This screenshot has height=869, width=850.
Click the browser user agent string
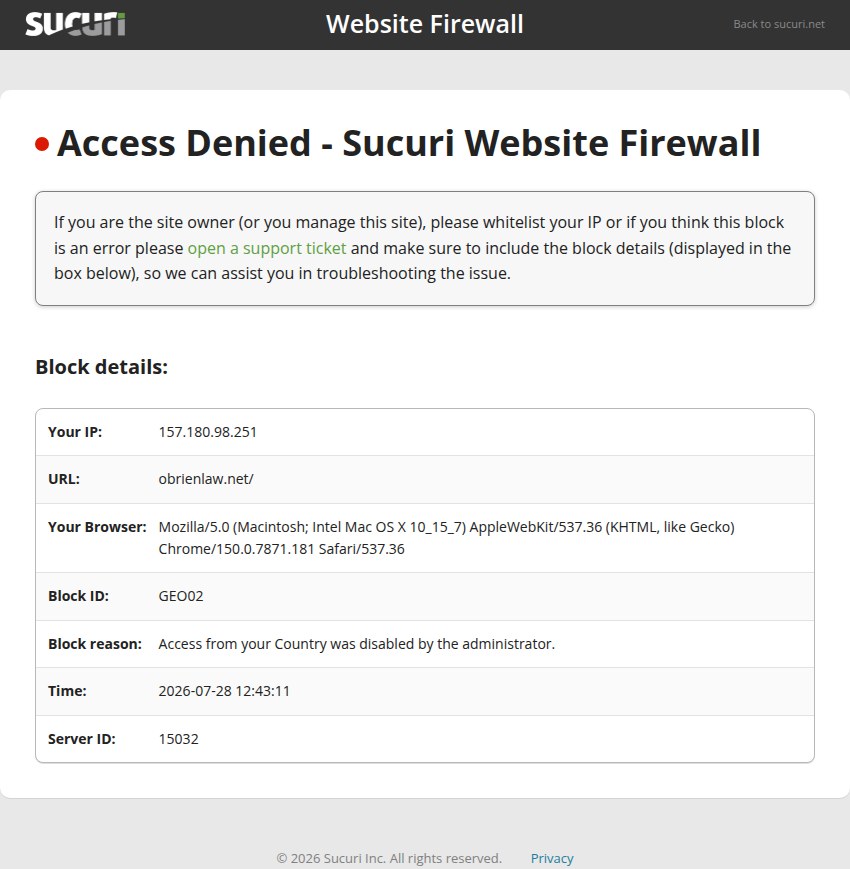pyautogui.click(x=447, y=538)
